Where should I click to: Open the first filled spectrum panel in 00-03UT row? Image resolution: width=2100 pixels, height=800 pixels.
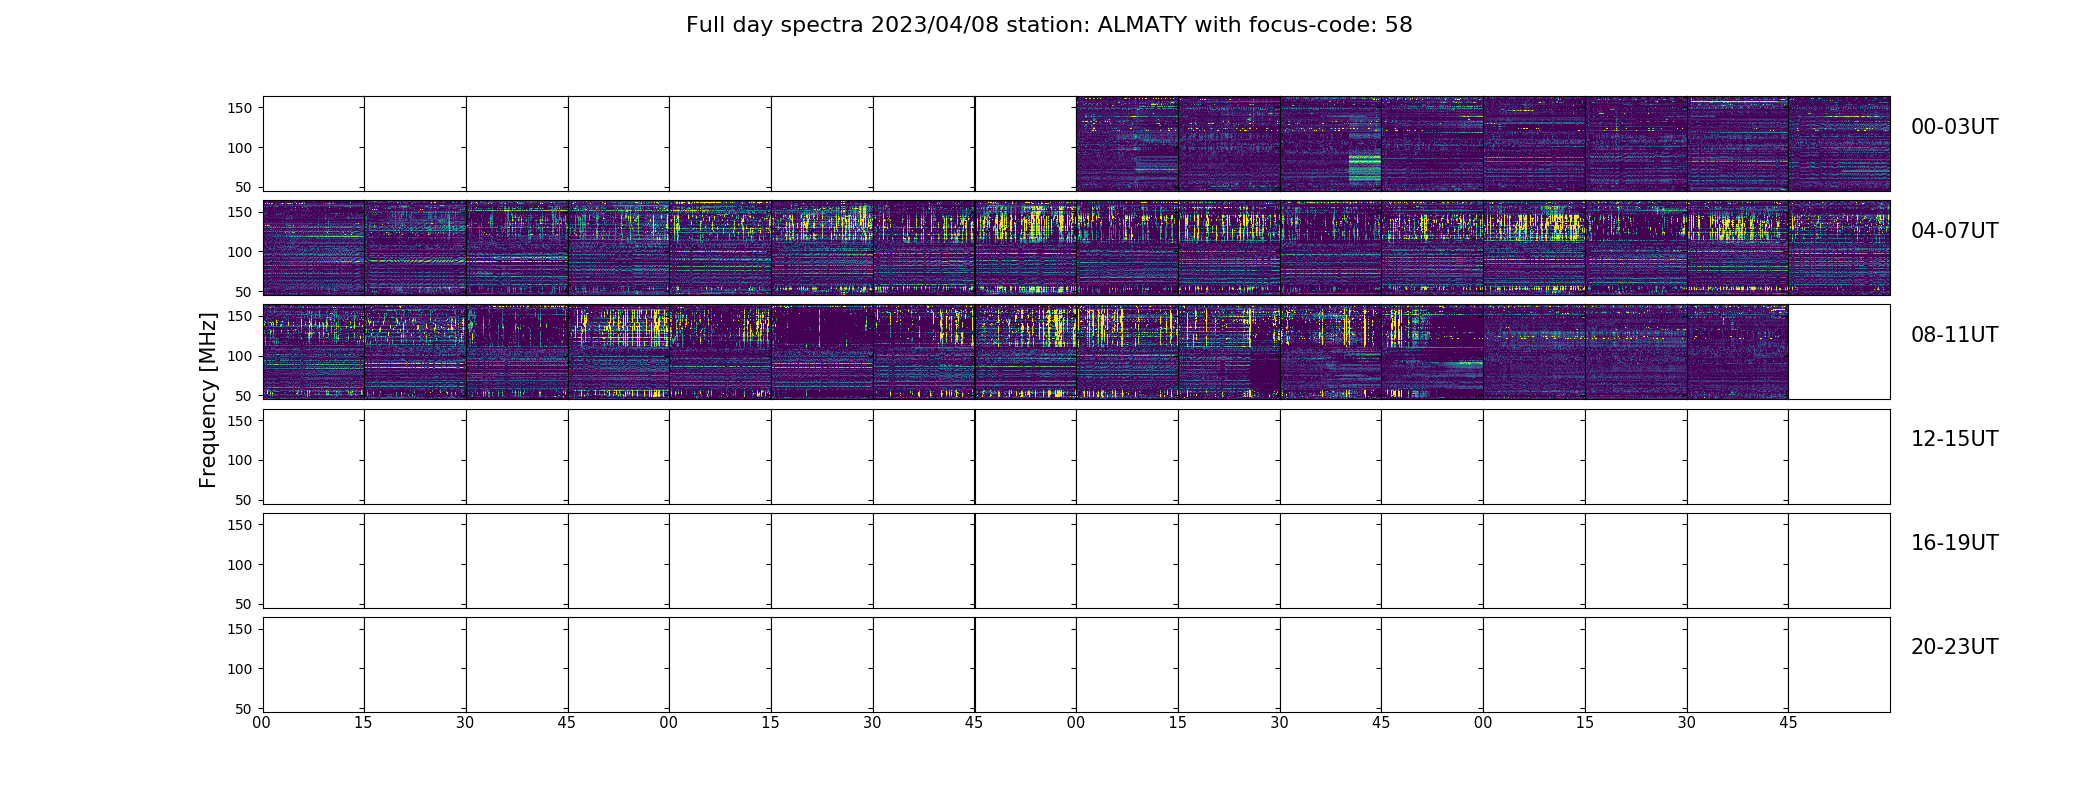click(x=1127, y=144)
